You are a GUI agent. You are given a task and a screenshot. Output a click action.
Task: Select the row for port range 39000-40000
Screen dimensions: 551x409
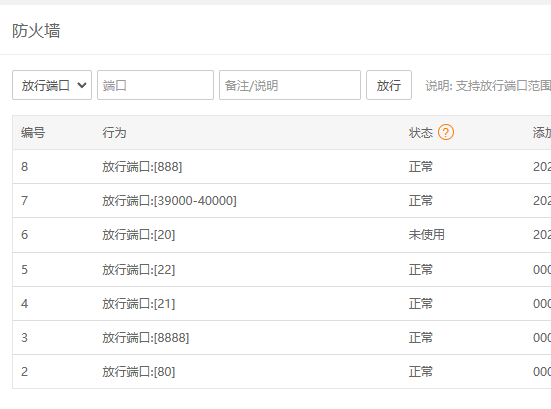pyautogui.click(x=282, y=201)
